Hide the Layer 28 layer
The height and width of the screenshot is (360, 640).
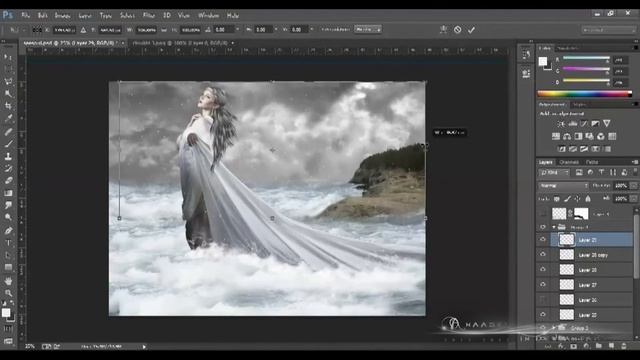coord(543,269)
